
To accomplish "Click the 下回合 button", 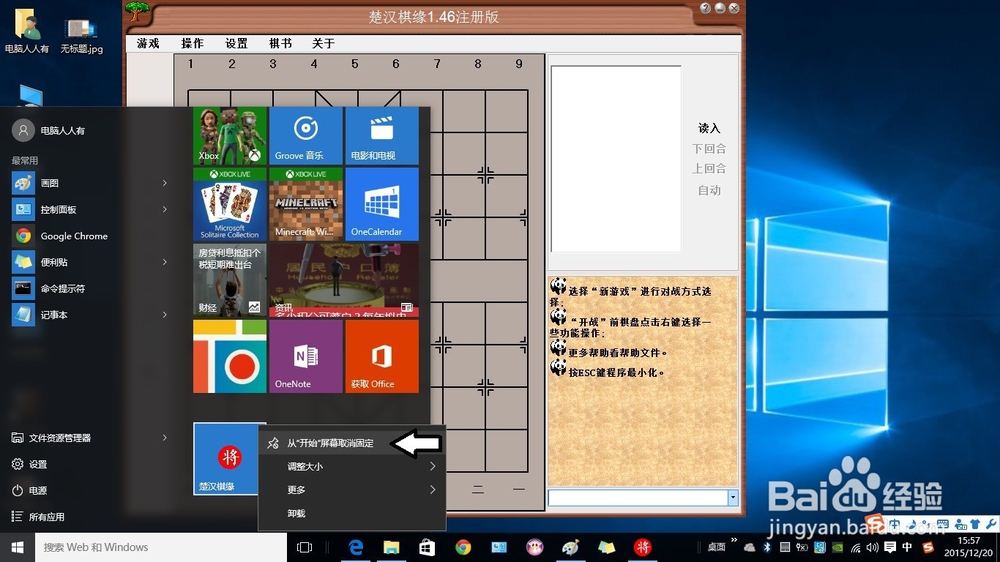I will pyautogui.click(x=709, y=149).
